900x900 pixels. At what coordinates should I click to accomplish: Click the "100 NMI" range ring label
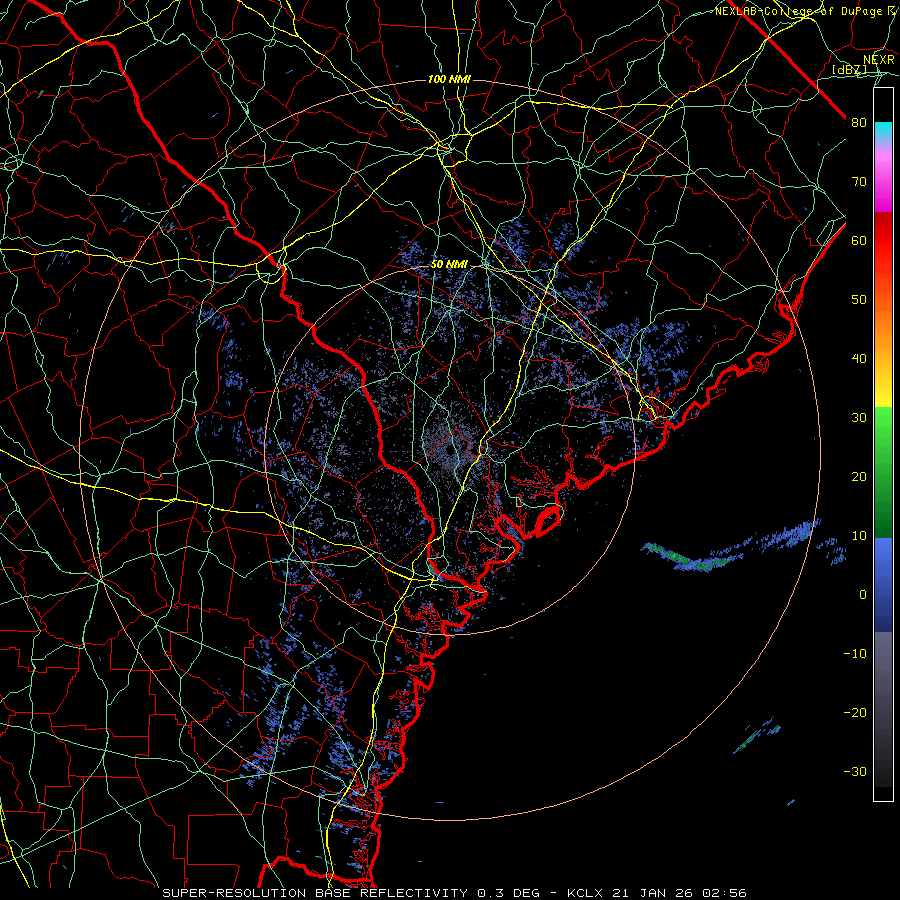tap(449, 79)
